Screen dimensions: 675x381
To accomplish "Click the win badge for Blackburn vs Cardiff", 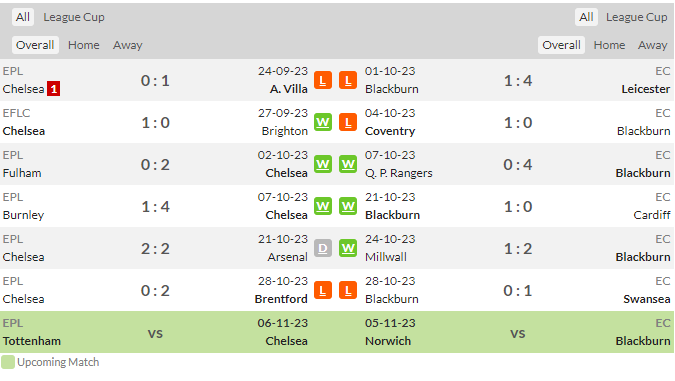I will (348, 207).
